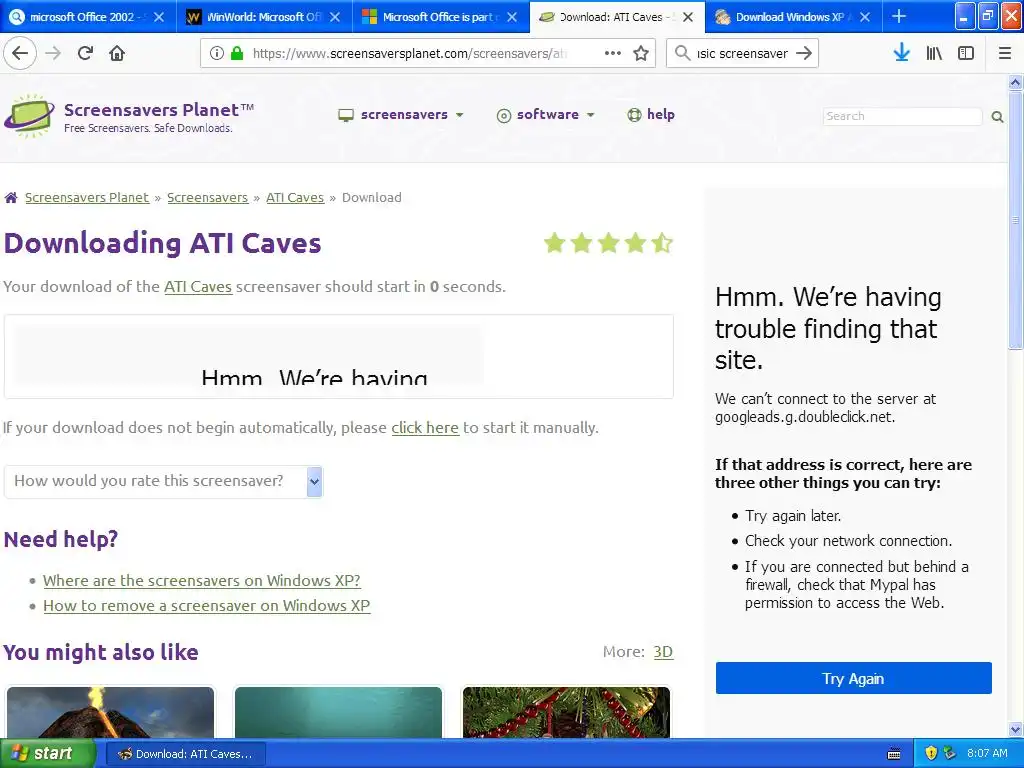Click into the site Search field

click(x=903, y=116)
